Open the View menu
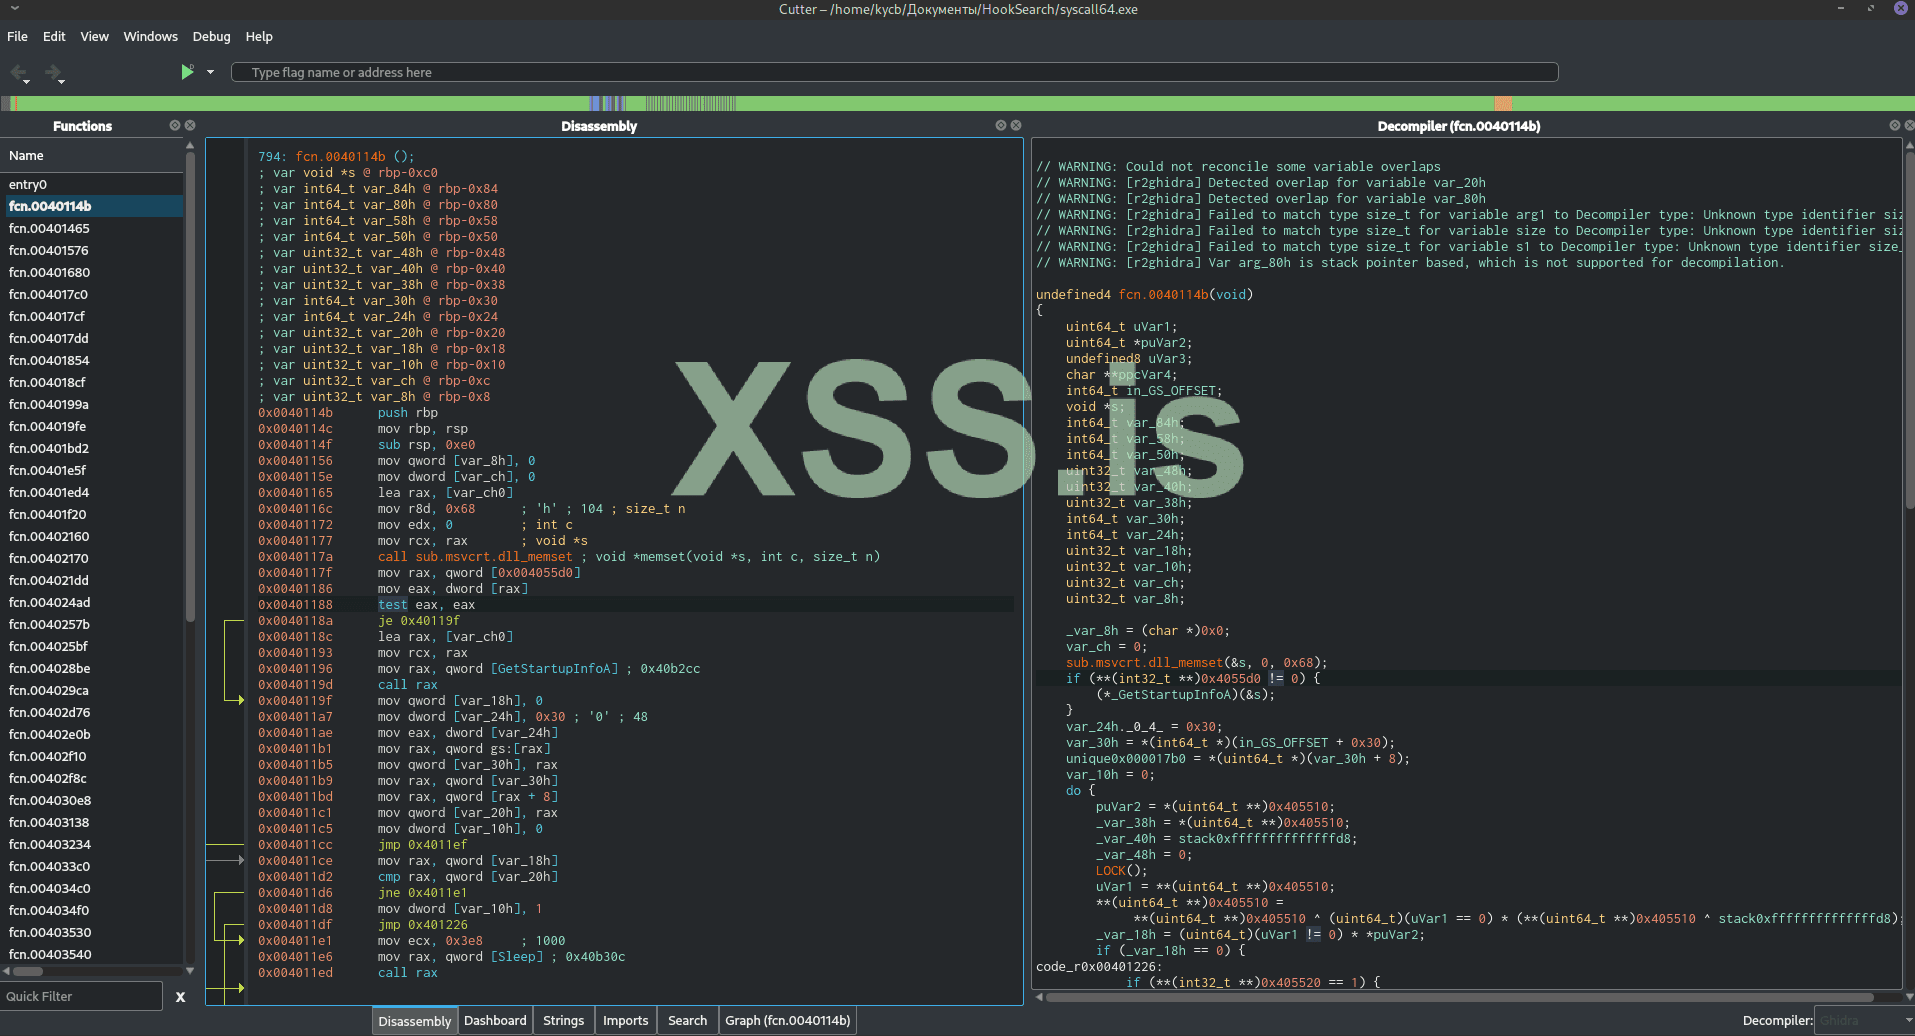 95,37
